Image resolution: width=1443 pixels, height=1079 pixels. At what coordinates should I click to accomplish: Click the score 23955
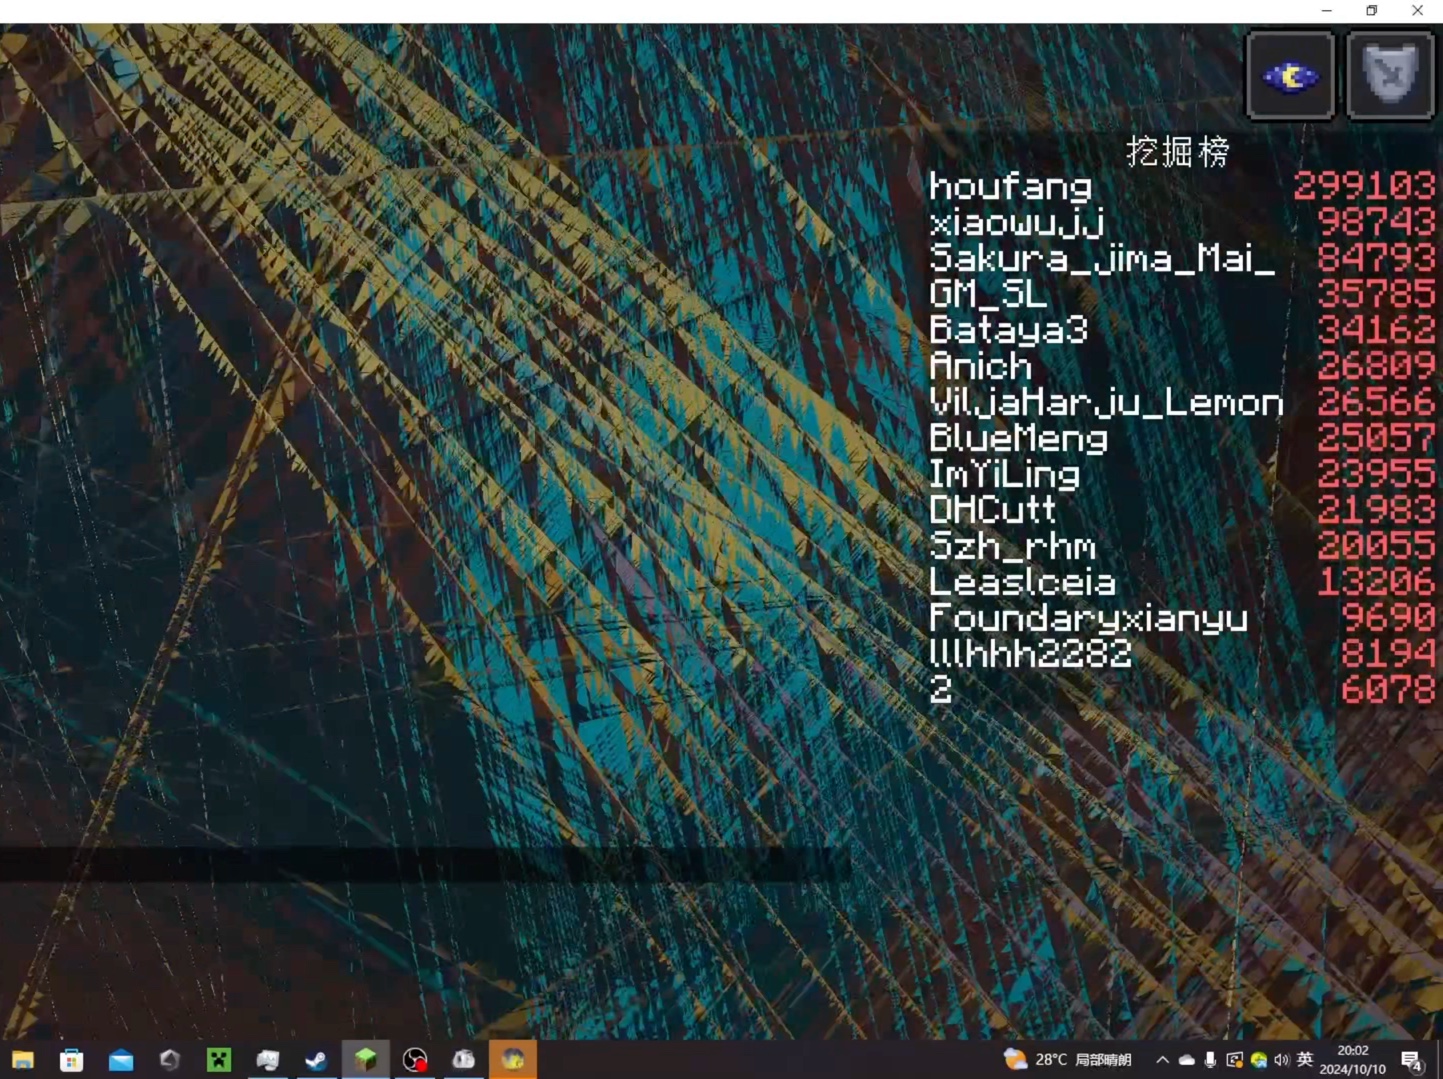(x=1376, y=474)
